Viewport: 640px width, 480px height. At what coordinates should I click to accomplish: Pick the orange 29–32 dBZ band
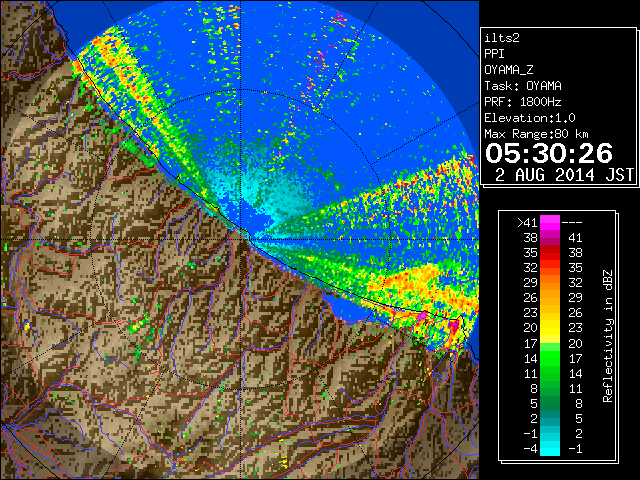tap(550, 283)
